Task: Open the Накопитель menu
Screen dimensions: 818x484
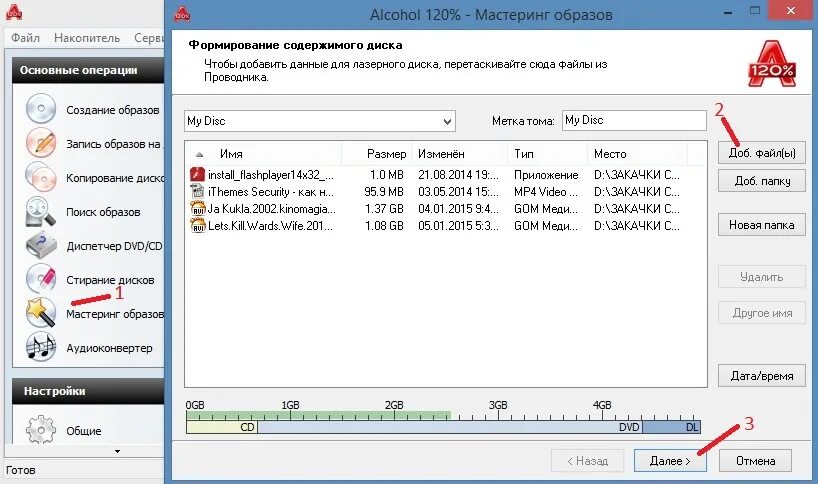Action: (x=87, y=38)
